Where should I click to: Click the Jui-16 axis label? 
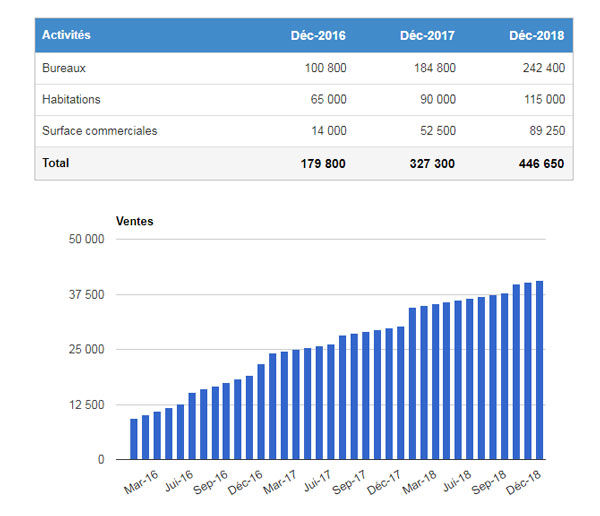point(179,481)
